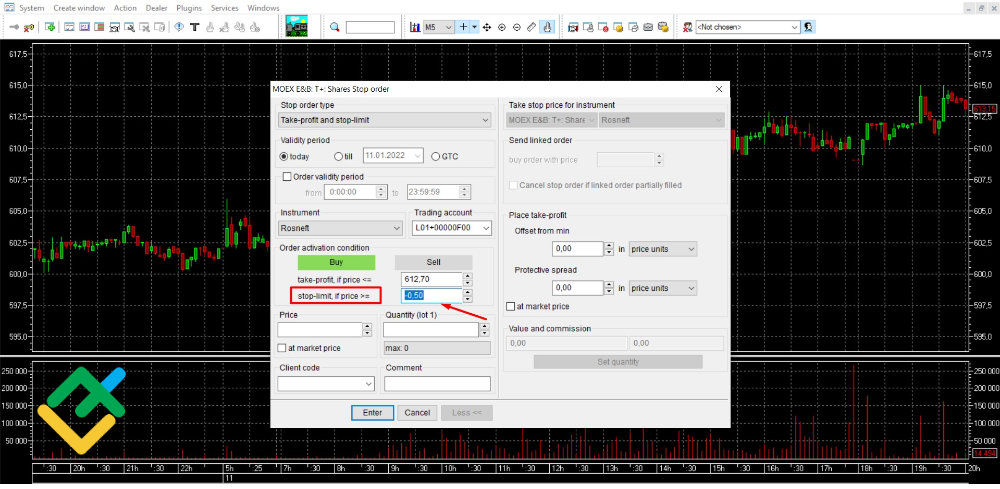Click the key with red X disconnect icon
The width and height of the screenshot is (1000, 489).
tap(29, 27)
